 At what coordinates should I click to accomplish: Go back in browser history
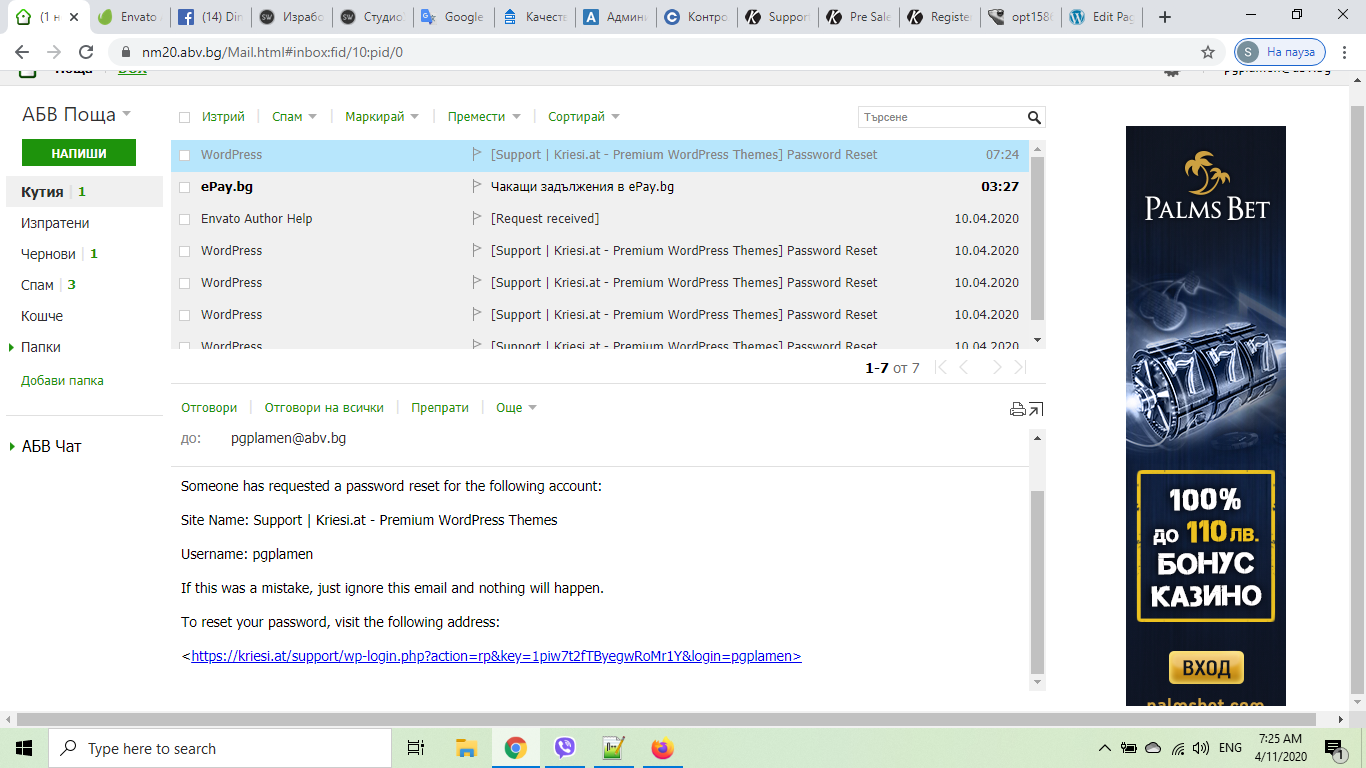(22, 52)
